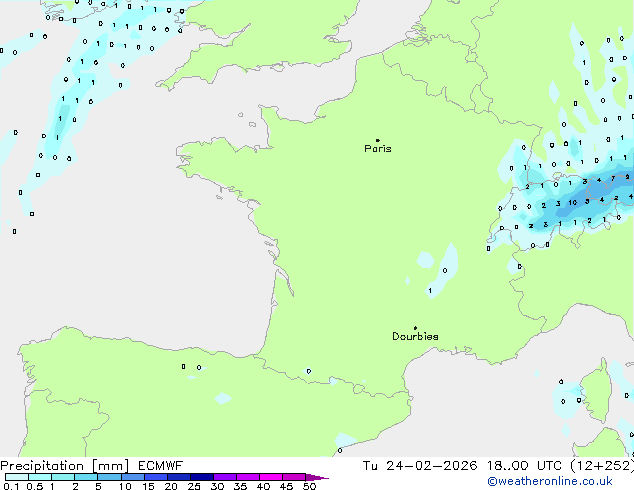Click the date '24-02-2026' text
634x490 pixels.
[x=431, y=466]
